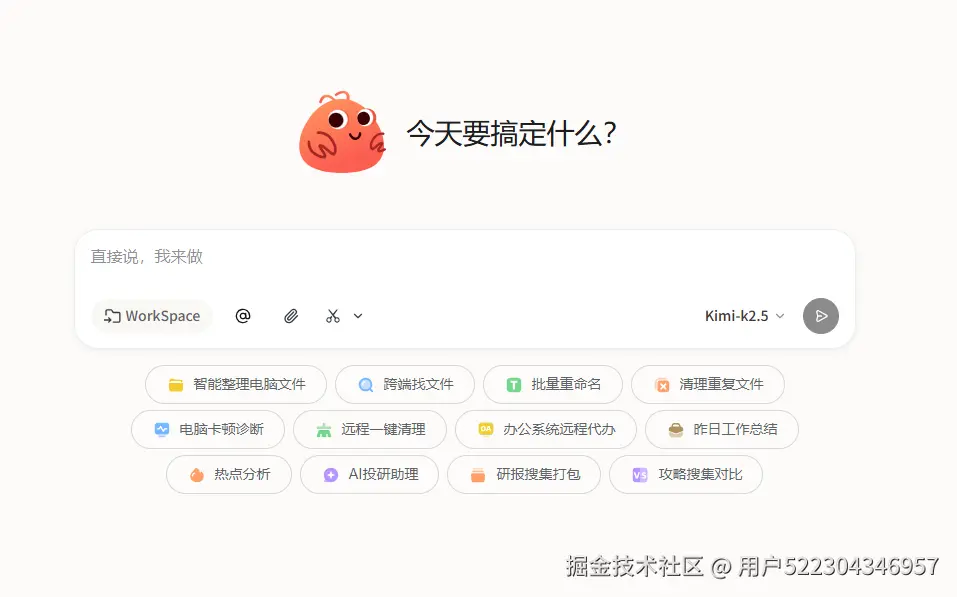
Task: Click the @ mention icon
Action: [242, 316]
